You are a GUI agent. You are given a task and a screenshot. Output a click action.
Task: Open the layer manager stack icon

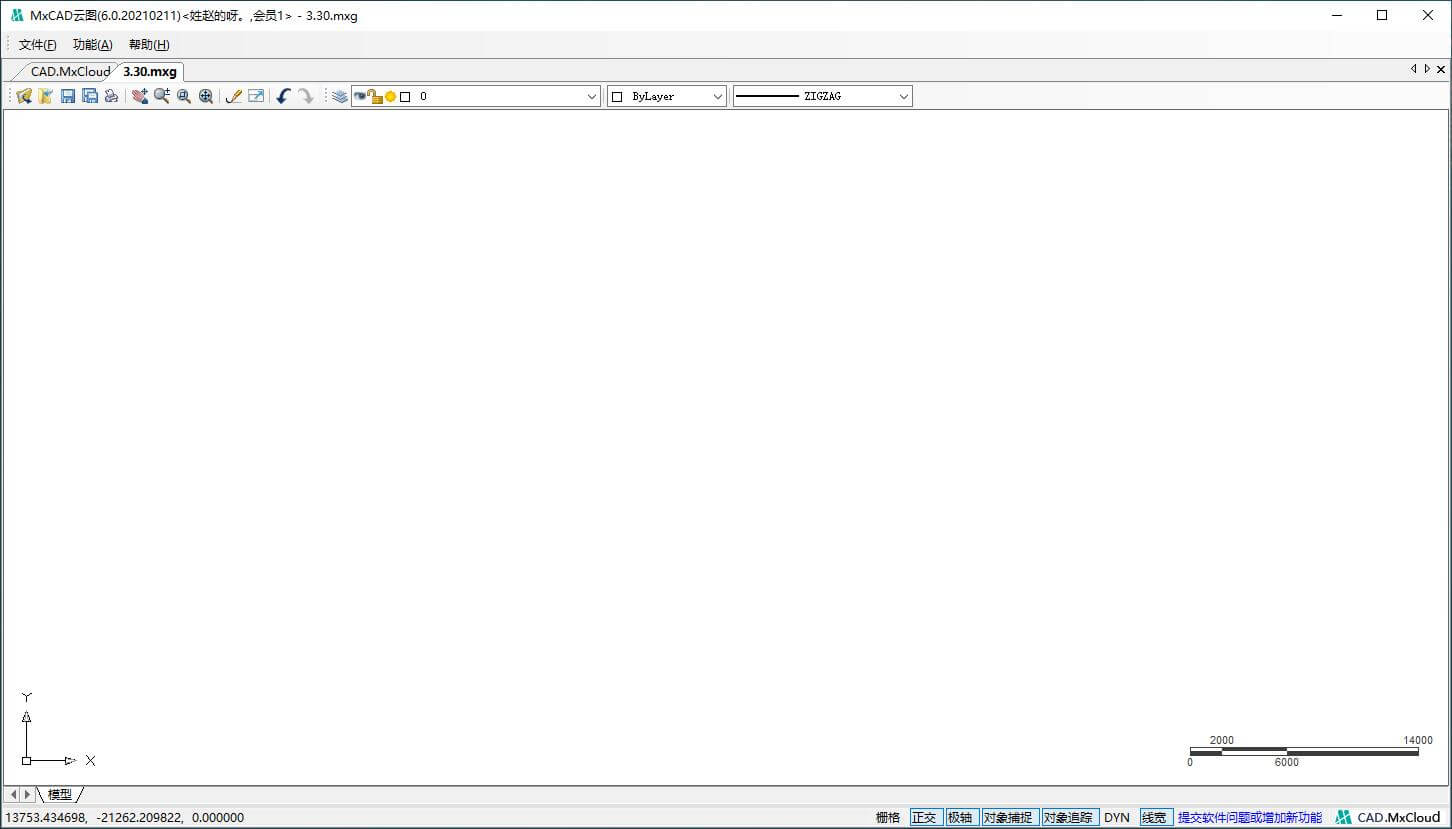[340, 96]
